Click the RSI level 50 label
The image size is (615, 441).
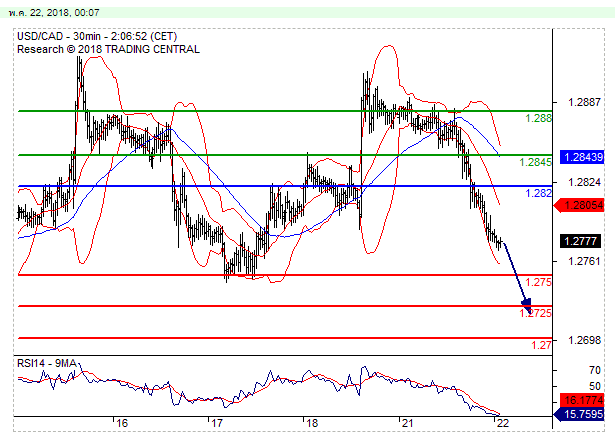pyautogui.click(x=595, y=386)
